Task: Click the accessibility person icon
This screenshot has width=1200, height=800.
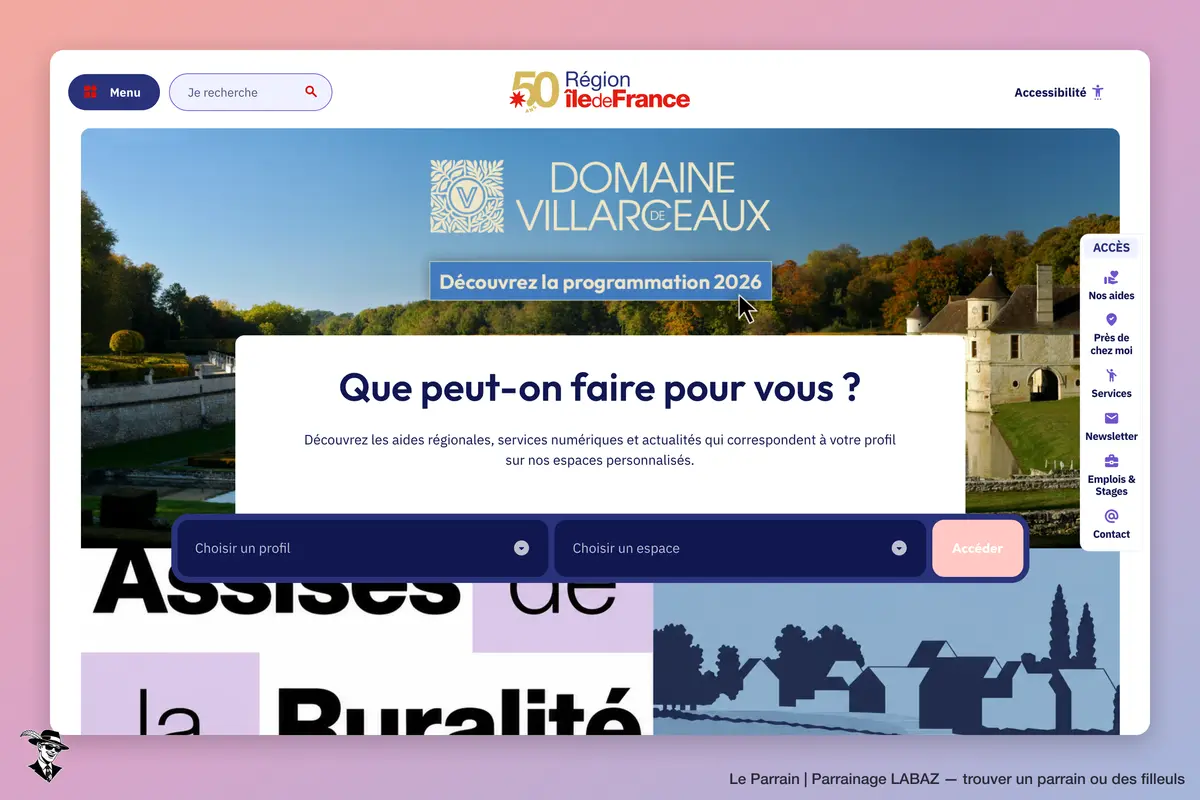Action: 1098,92
